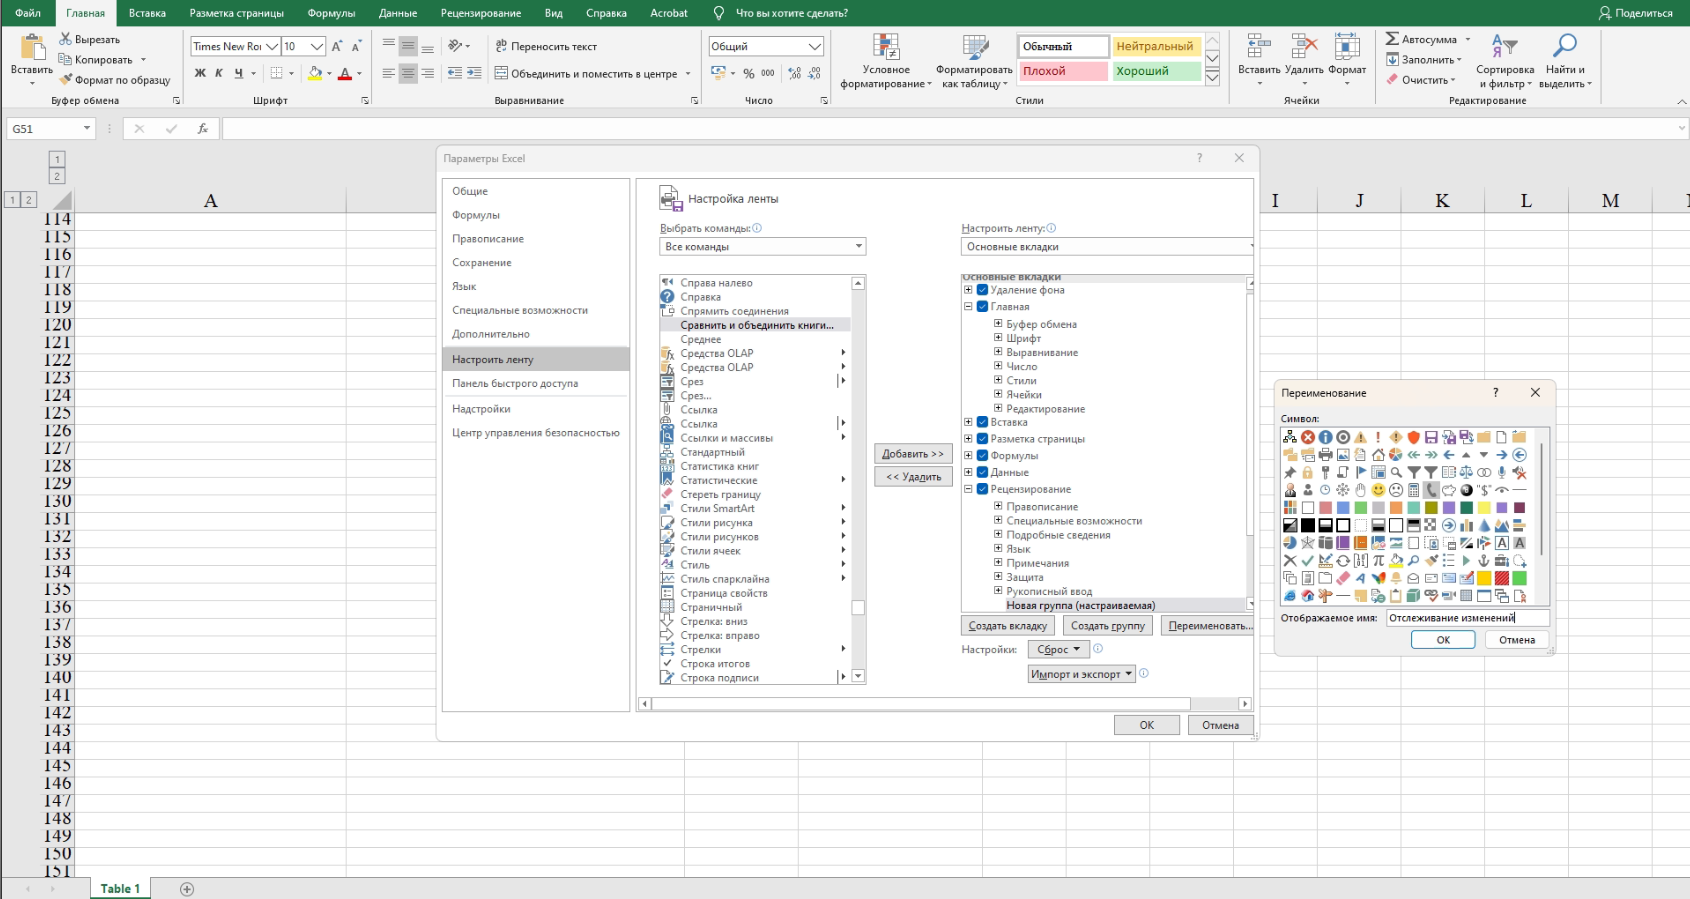Select the yellow color square symbol
This screenshot has width=1690, height=899.
[x=1484, y=508]
